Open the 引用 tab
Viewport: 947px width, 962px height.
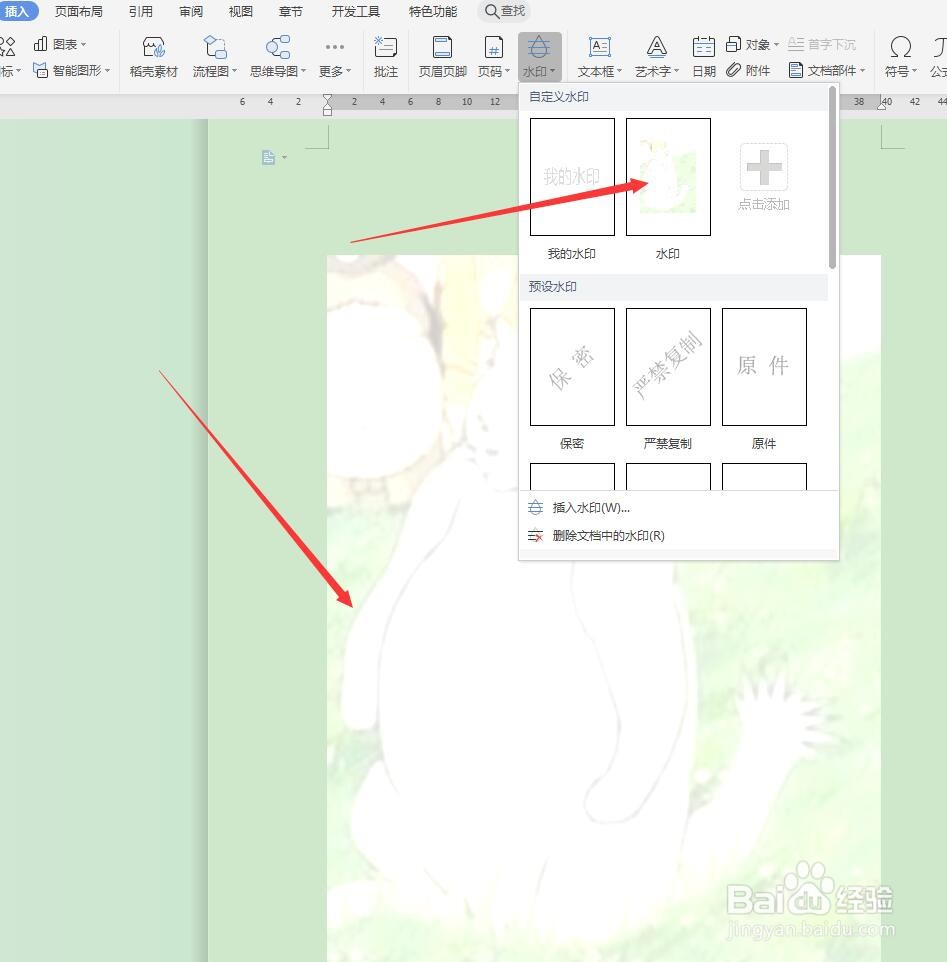[x=141, y=11]
